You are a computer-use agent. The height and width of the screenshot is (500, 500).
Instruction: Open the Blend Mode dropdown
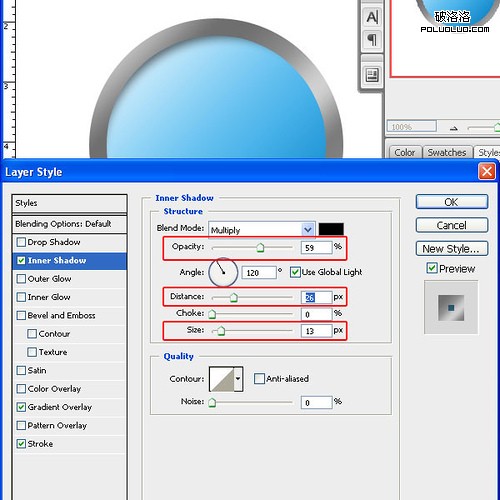pyautogui.click(x=262, y=230)
